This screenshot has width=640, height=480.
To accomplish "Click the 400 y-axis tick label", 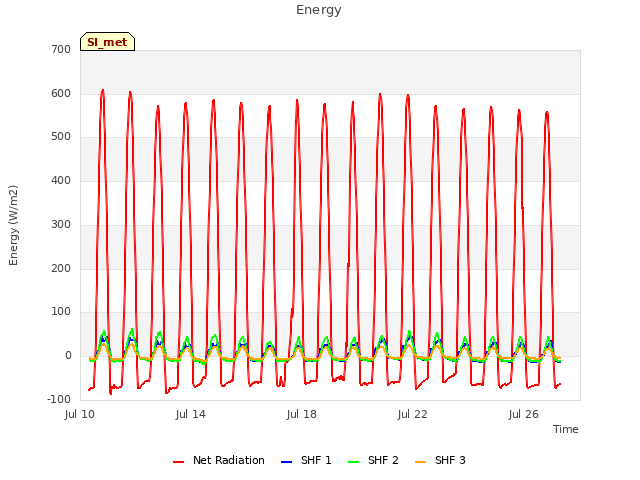I will coord(61,180).
